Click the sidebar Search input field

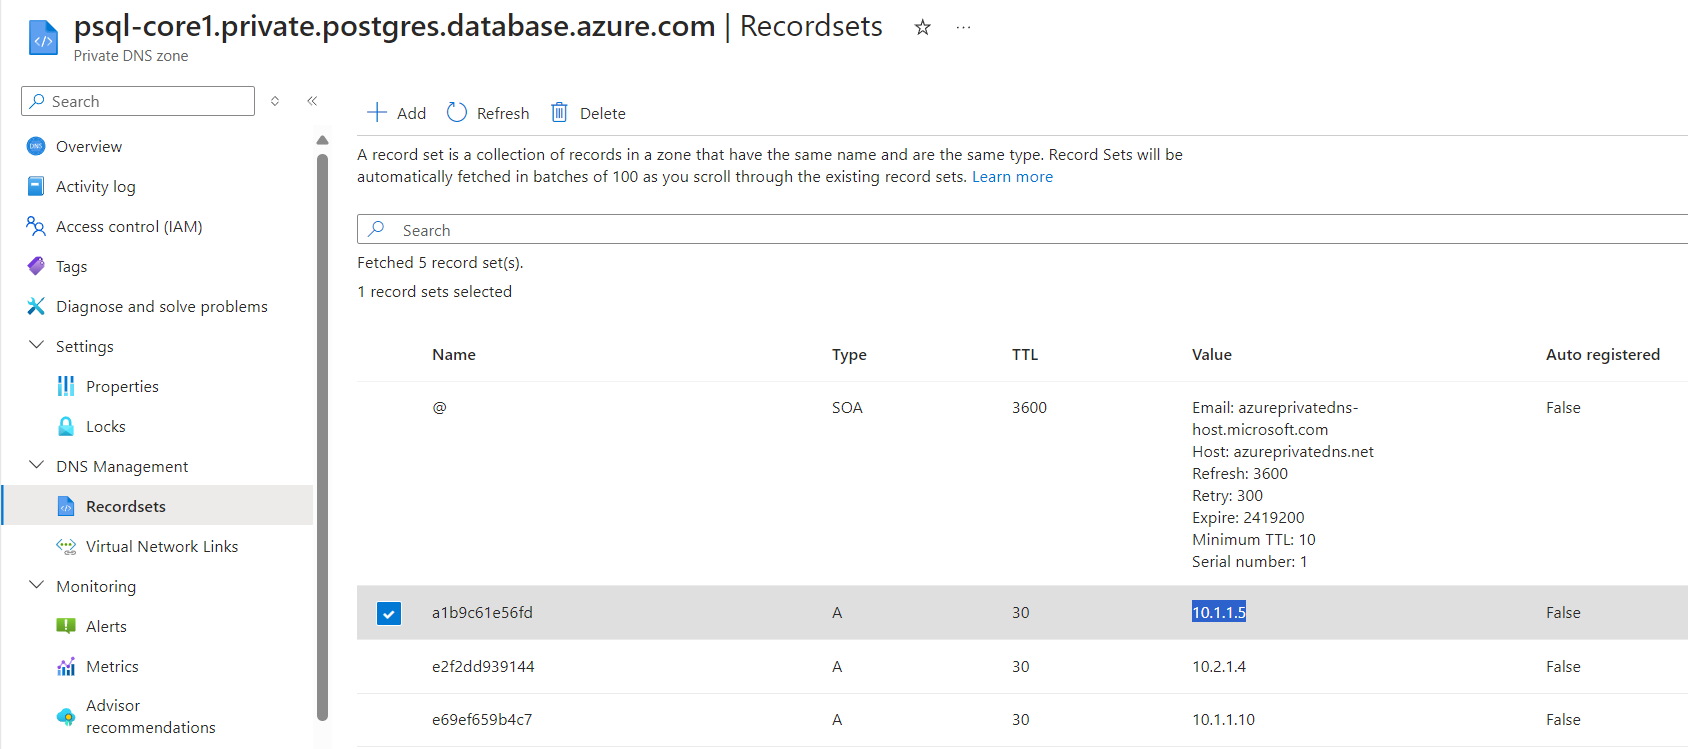(138, 101)
